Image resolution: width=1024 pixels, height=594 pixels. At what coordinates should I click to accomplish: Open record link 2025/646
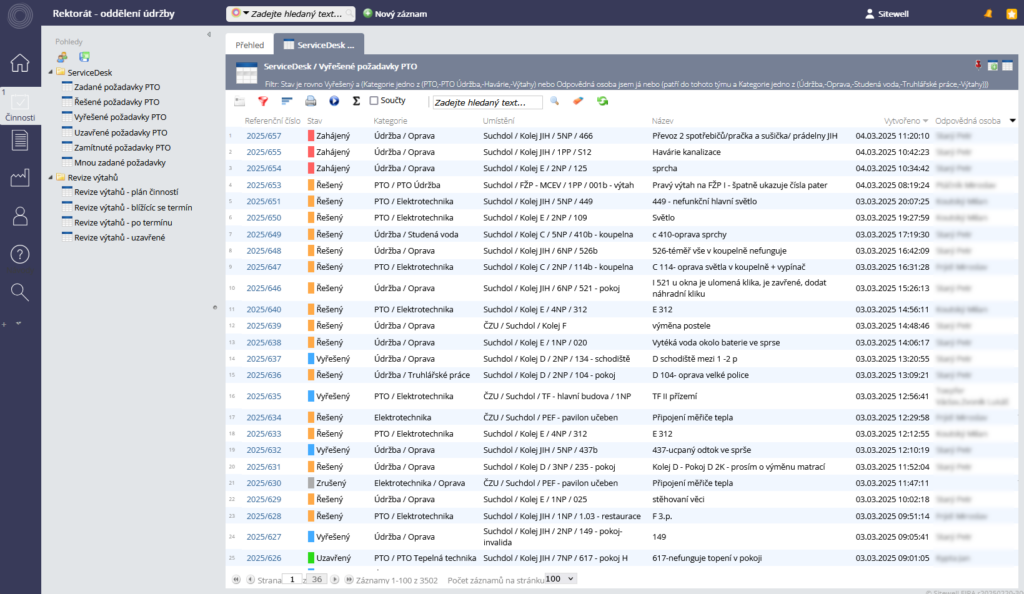point(264,288)
